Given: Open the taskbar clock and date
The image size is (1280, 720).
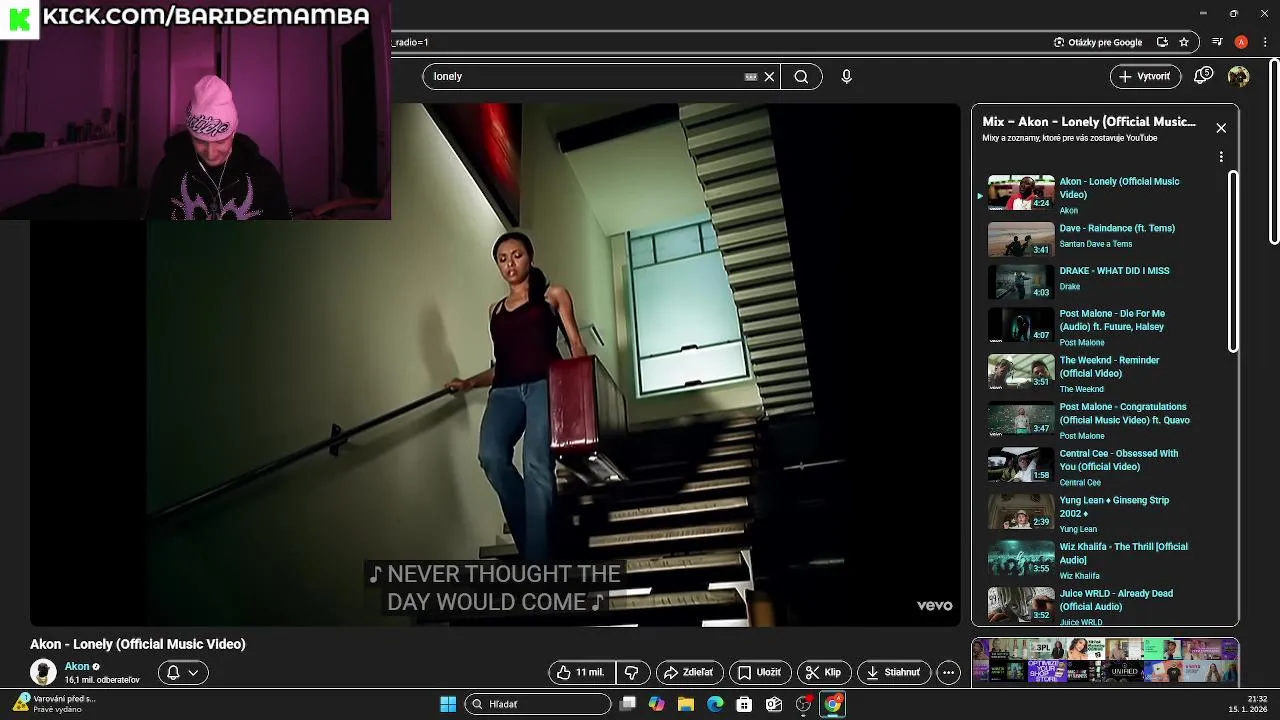Looking at the screenshot, I should (x=1250, y=704).
